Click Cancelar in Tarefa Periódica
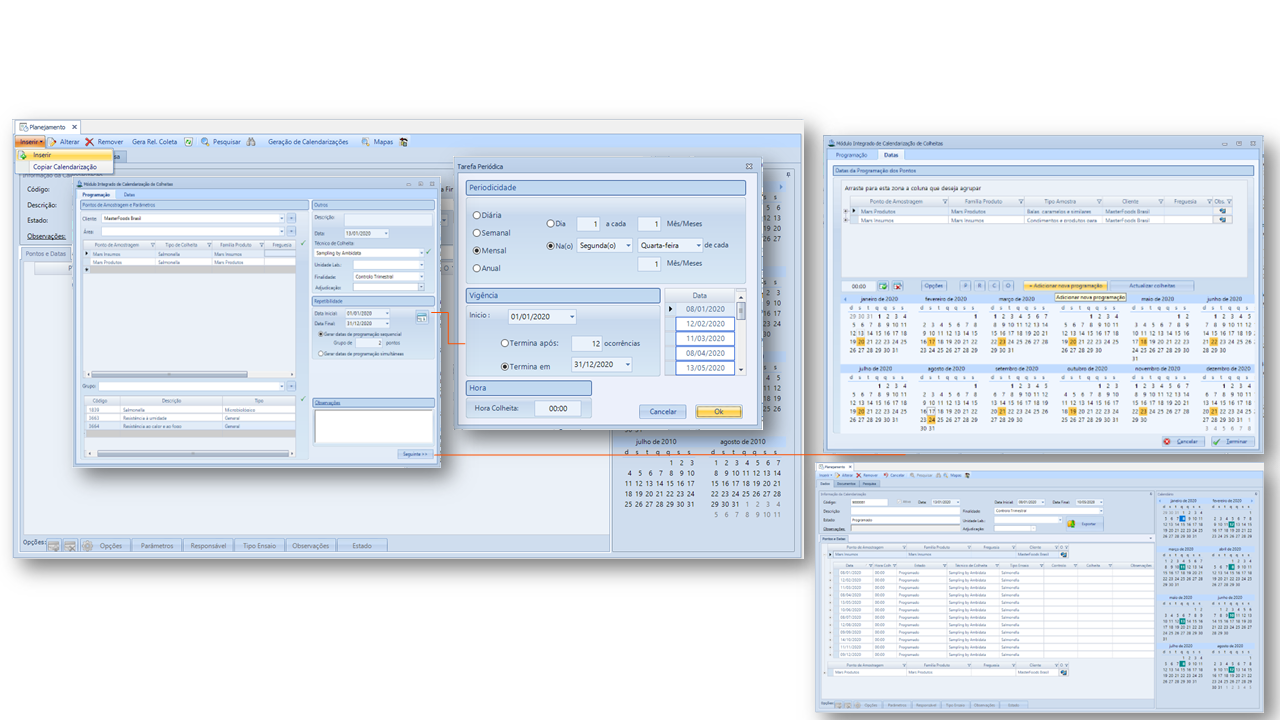Viewport: 1280px width, 720px height. [663, 411]
